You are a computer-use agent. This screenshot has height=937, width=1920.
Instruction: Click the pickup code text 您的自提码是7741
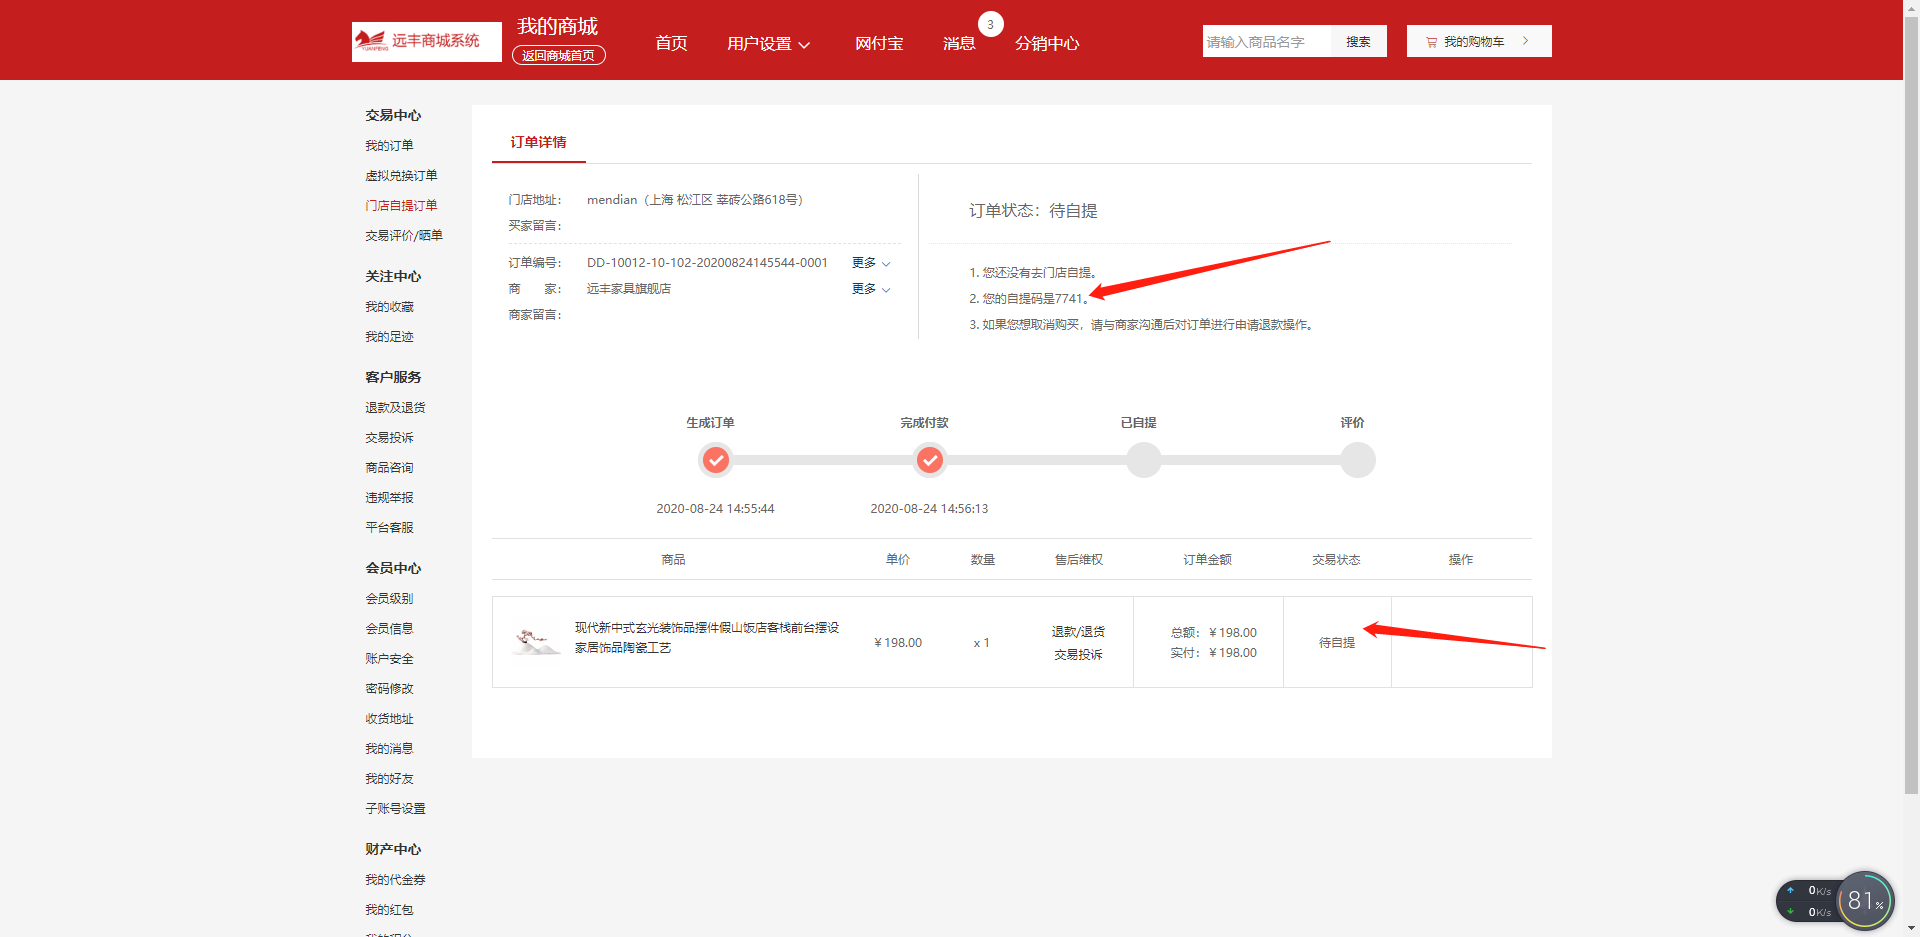(1028, 299)
